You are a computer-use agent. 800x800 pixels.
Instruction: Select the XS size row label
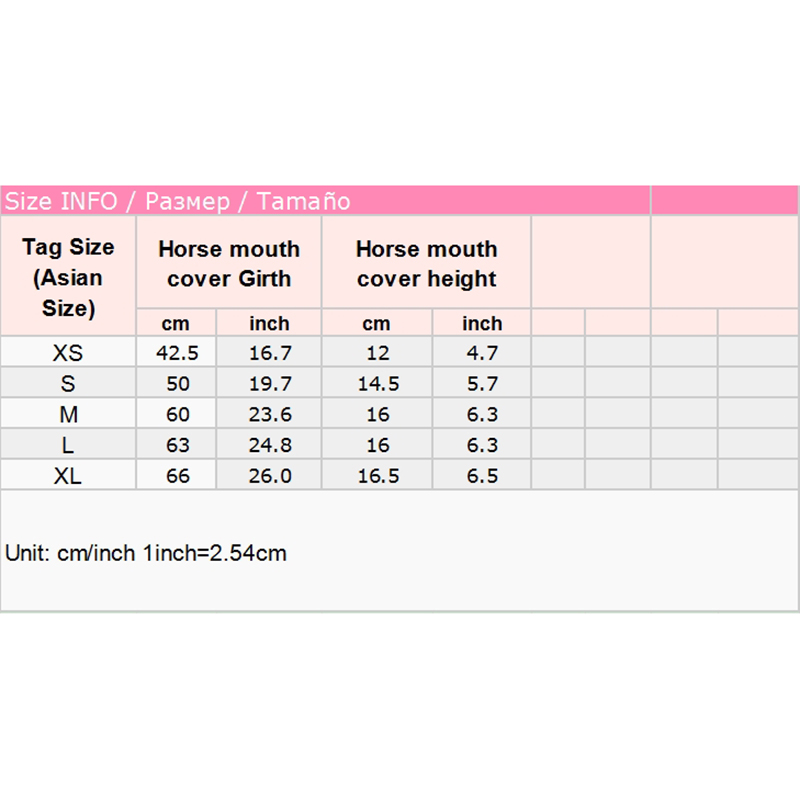[68, 353]
